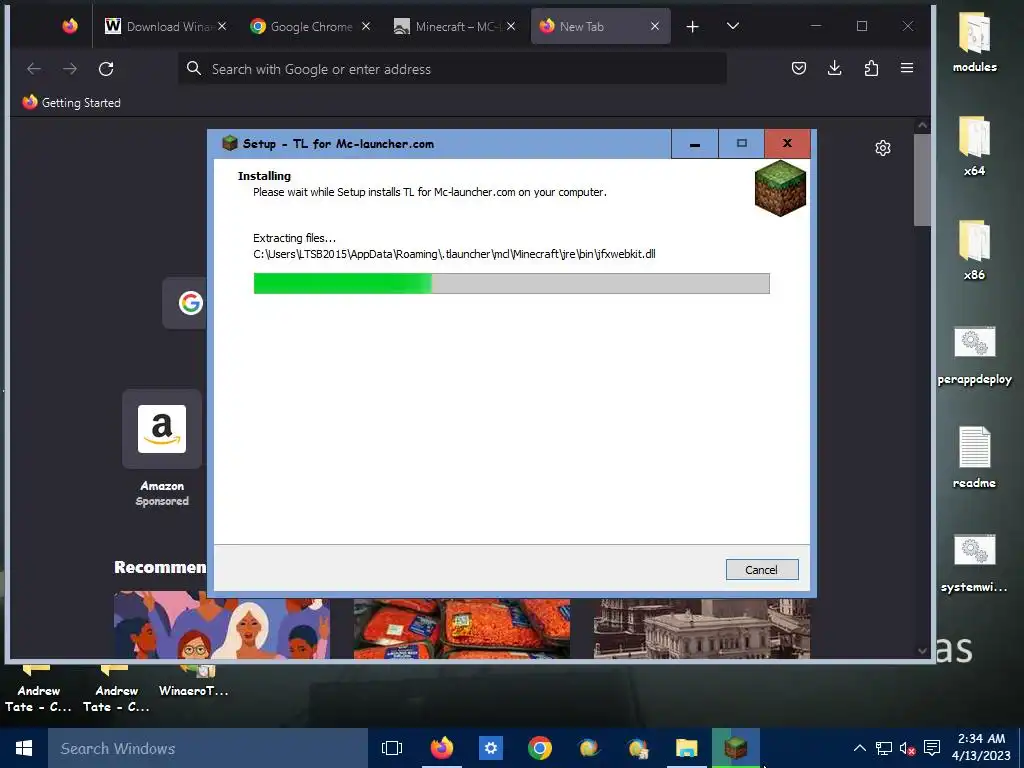Click the muted volume tray icon
This screenshot has height=768, width=1024.
pyautogui.click(x=907, y=748)
